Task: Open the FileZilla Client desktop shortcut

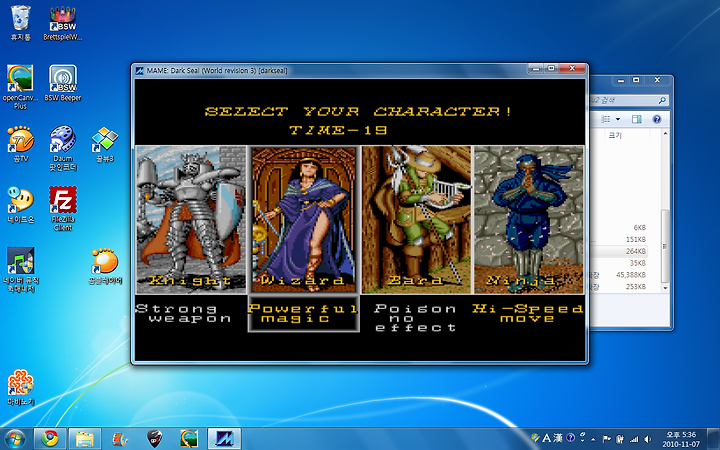Action: [63, 209]
